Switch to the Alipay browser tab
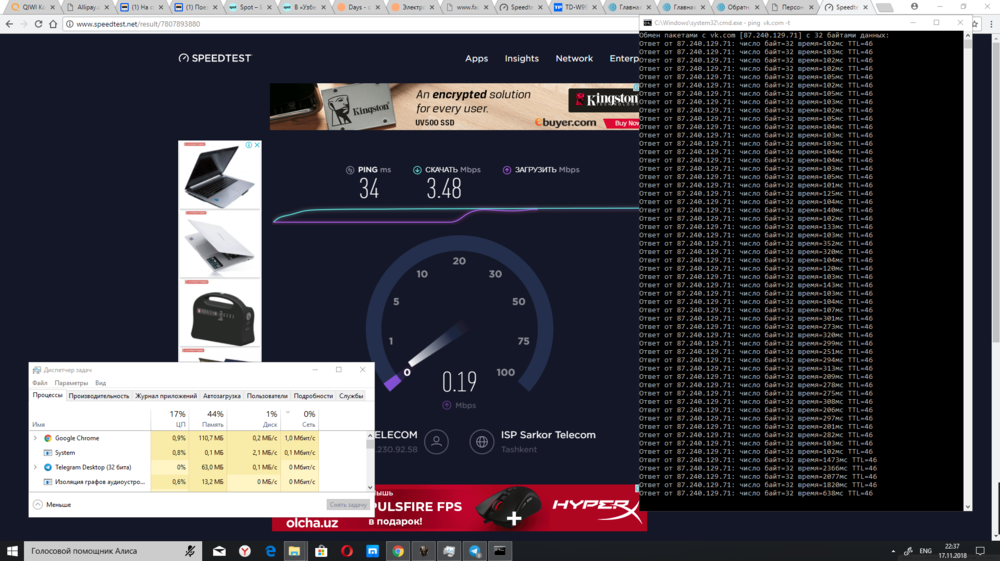The image size is (1000, 561). click(x=86, y=7)
